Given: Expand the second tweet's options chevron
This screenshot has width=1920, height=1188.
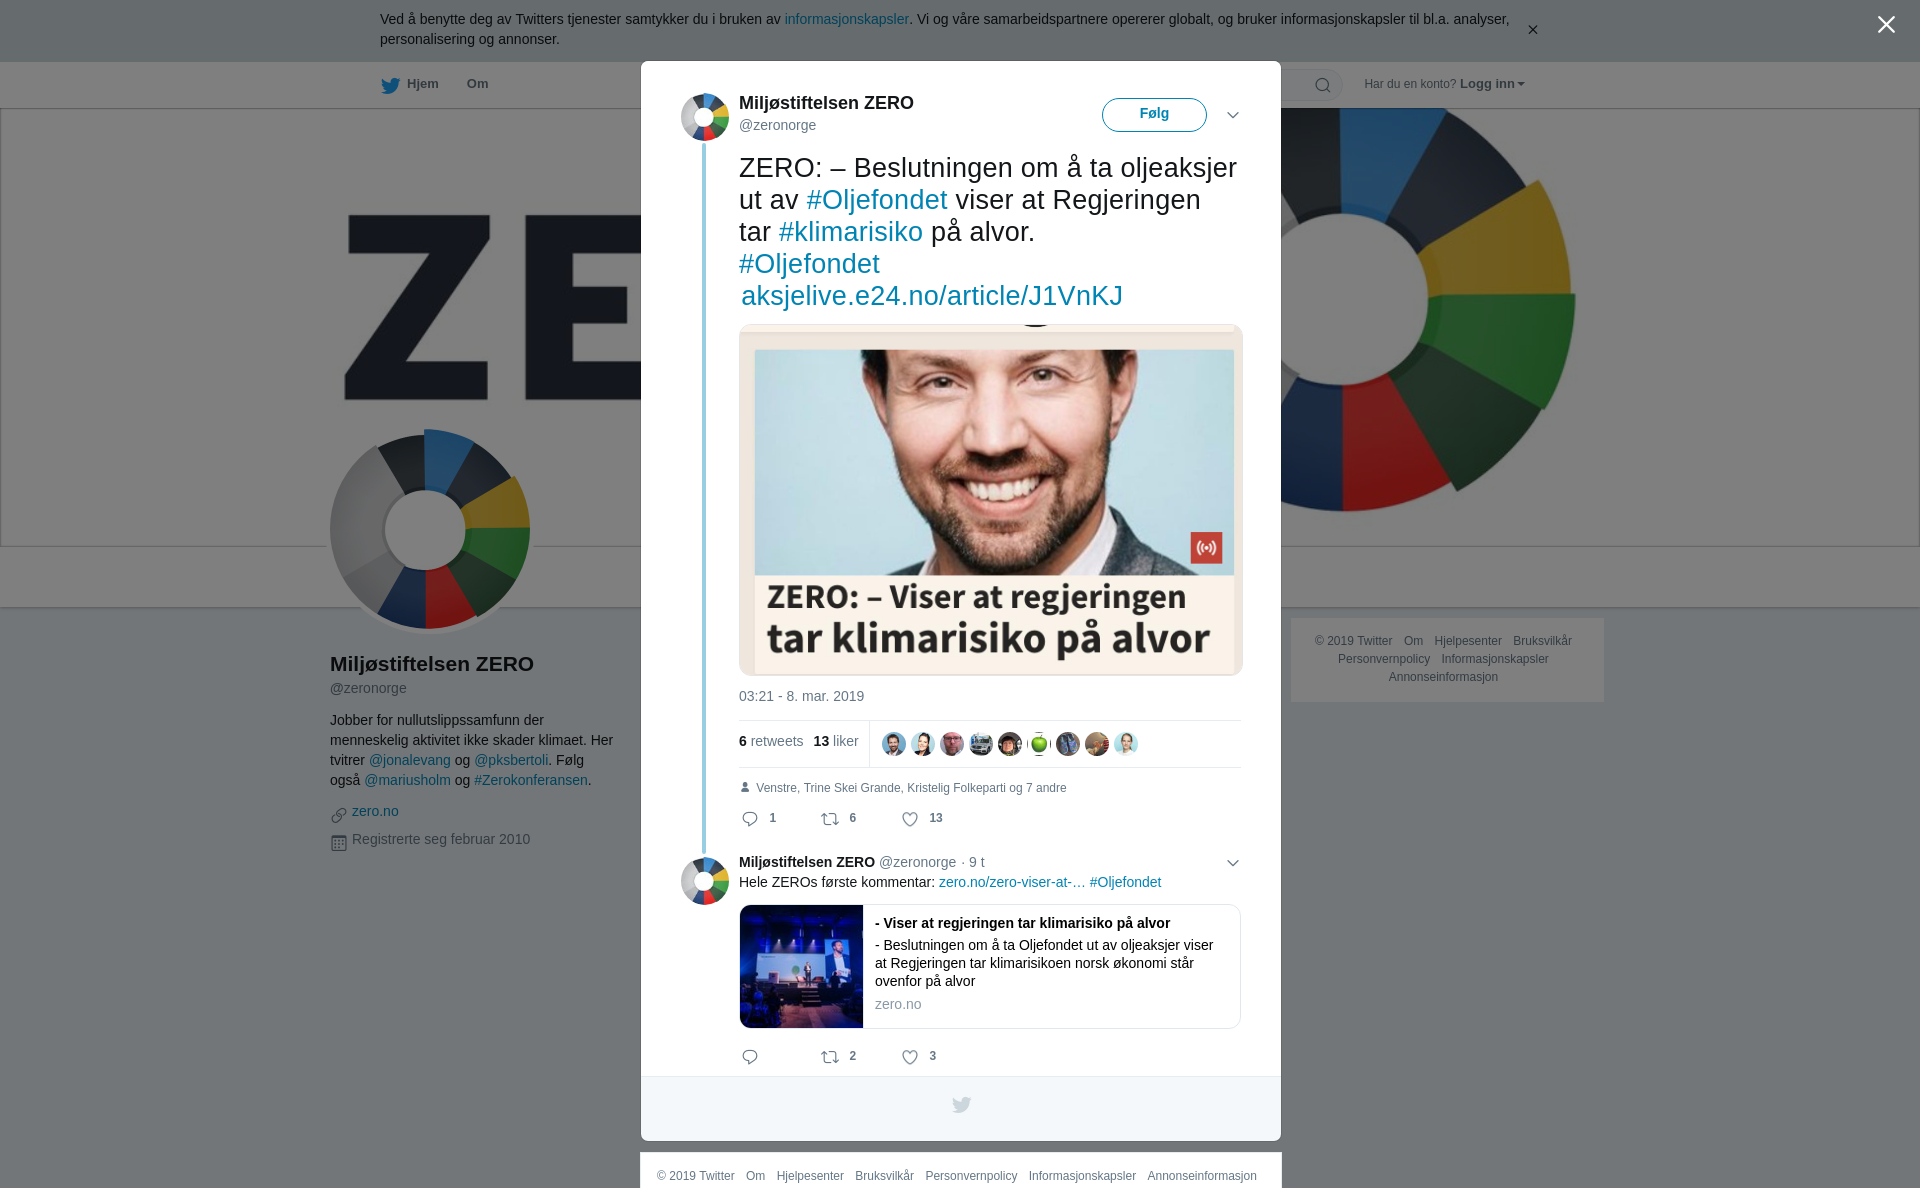Looking at the screenshot, I should coord(1233,863).
